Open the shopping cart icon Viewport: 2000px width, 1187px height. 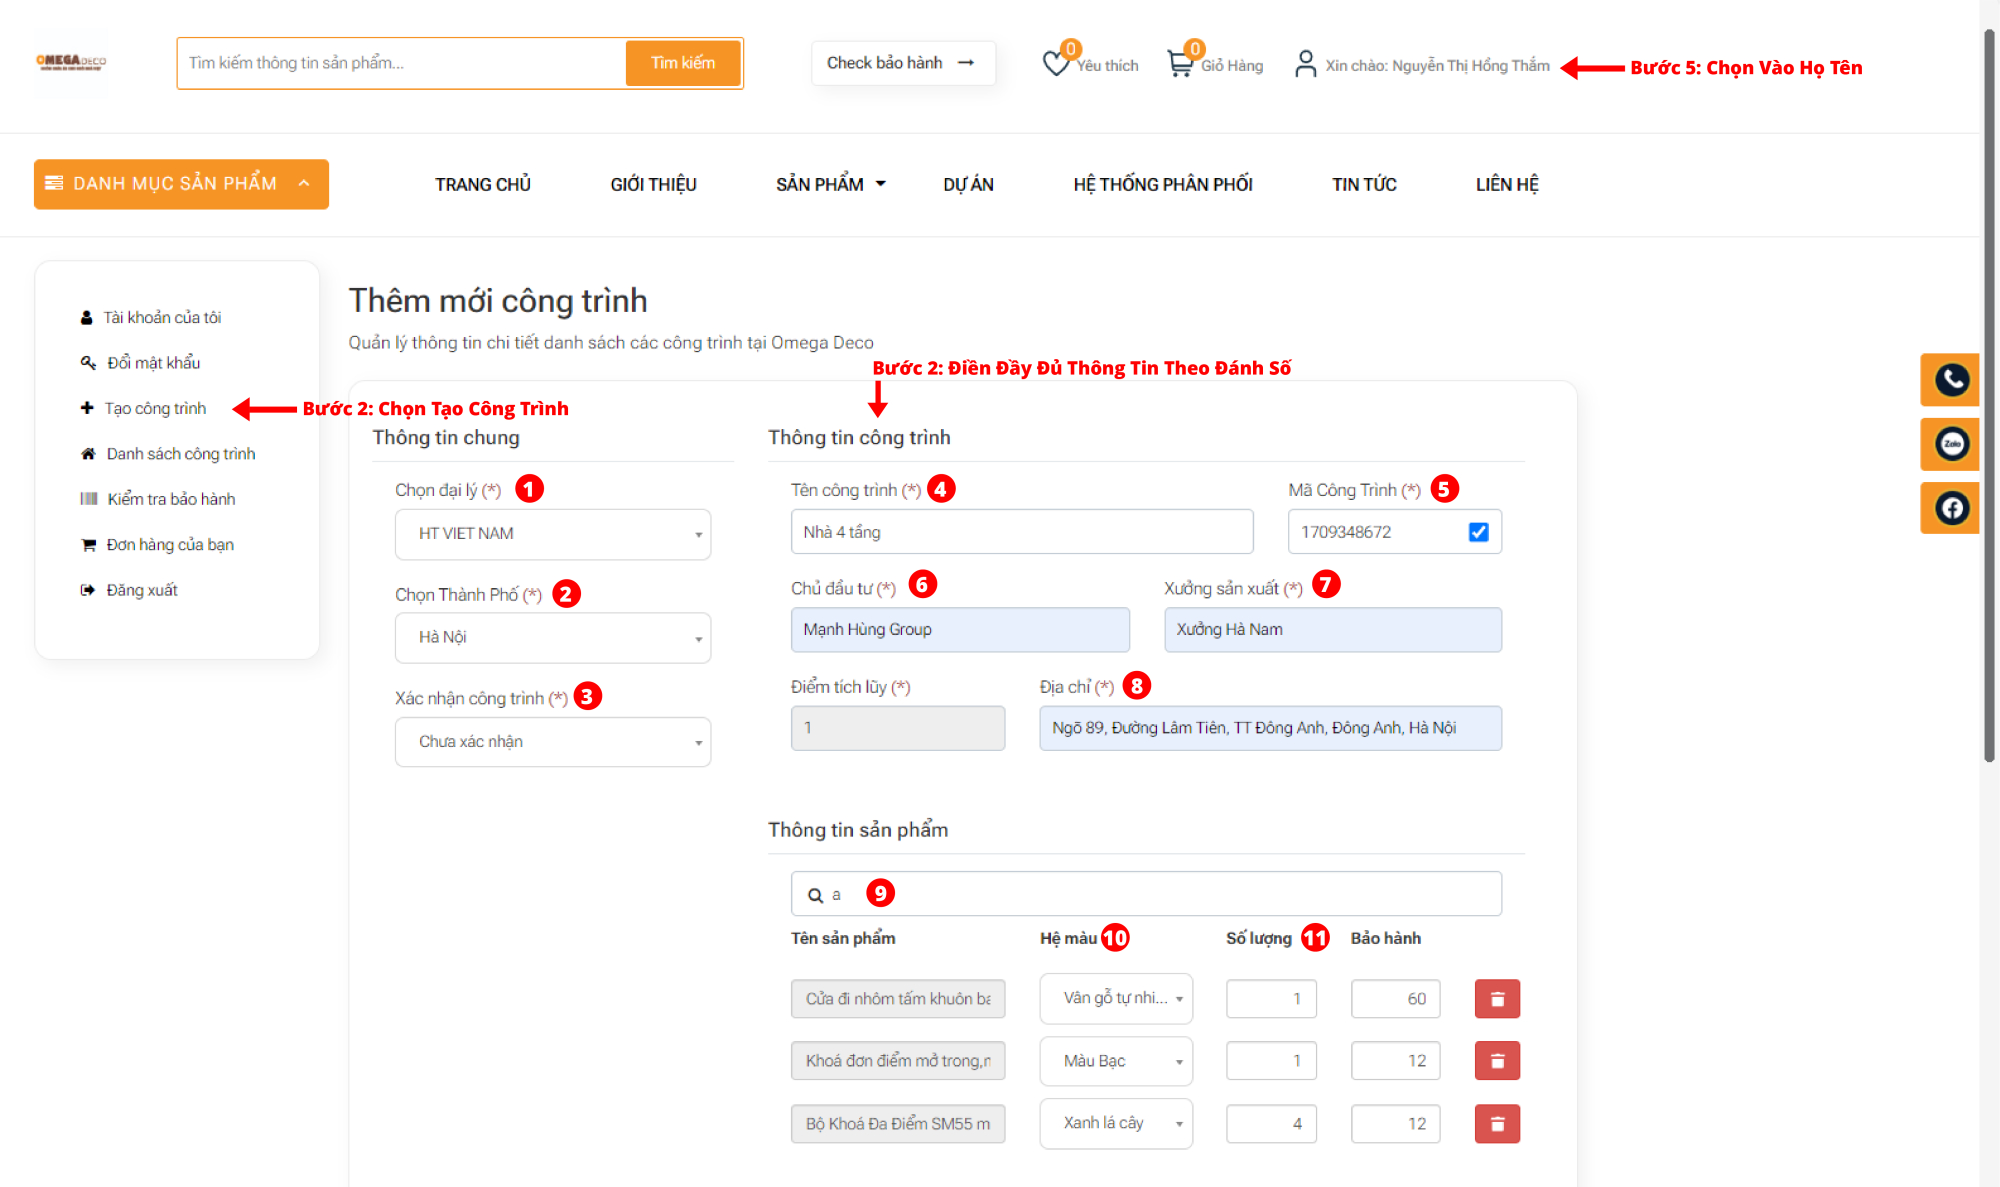coord(1180,64)
